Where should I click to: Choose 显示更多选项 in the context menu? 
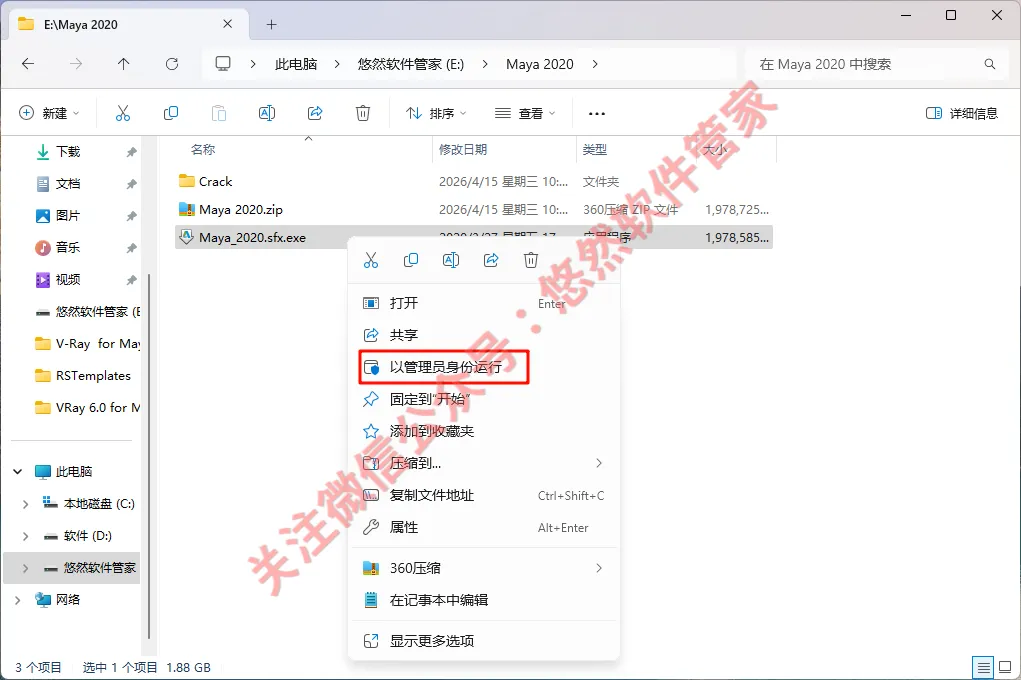tap(484, 641)
